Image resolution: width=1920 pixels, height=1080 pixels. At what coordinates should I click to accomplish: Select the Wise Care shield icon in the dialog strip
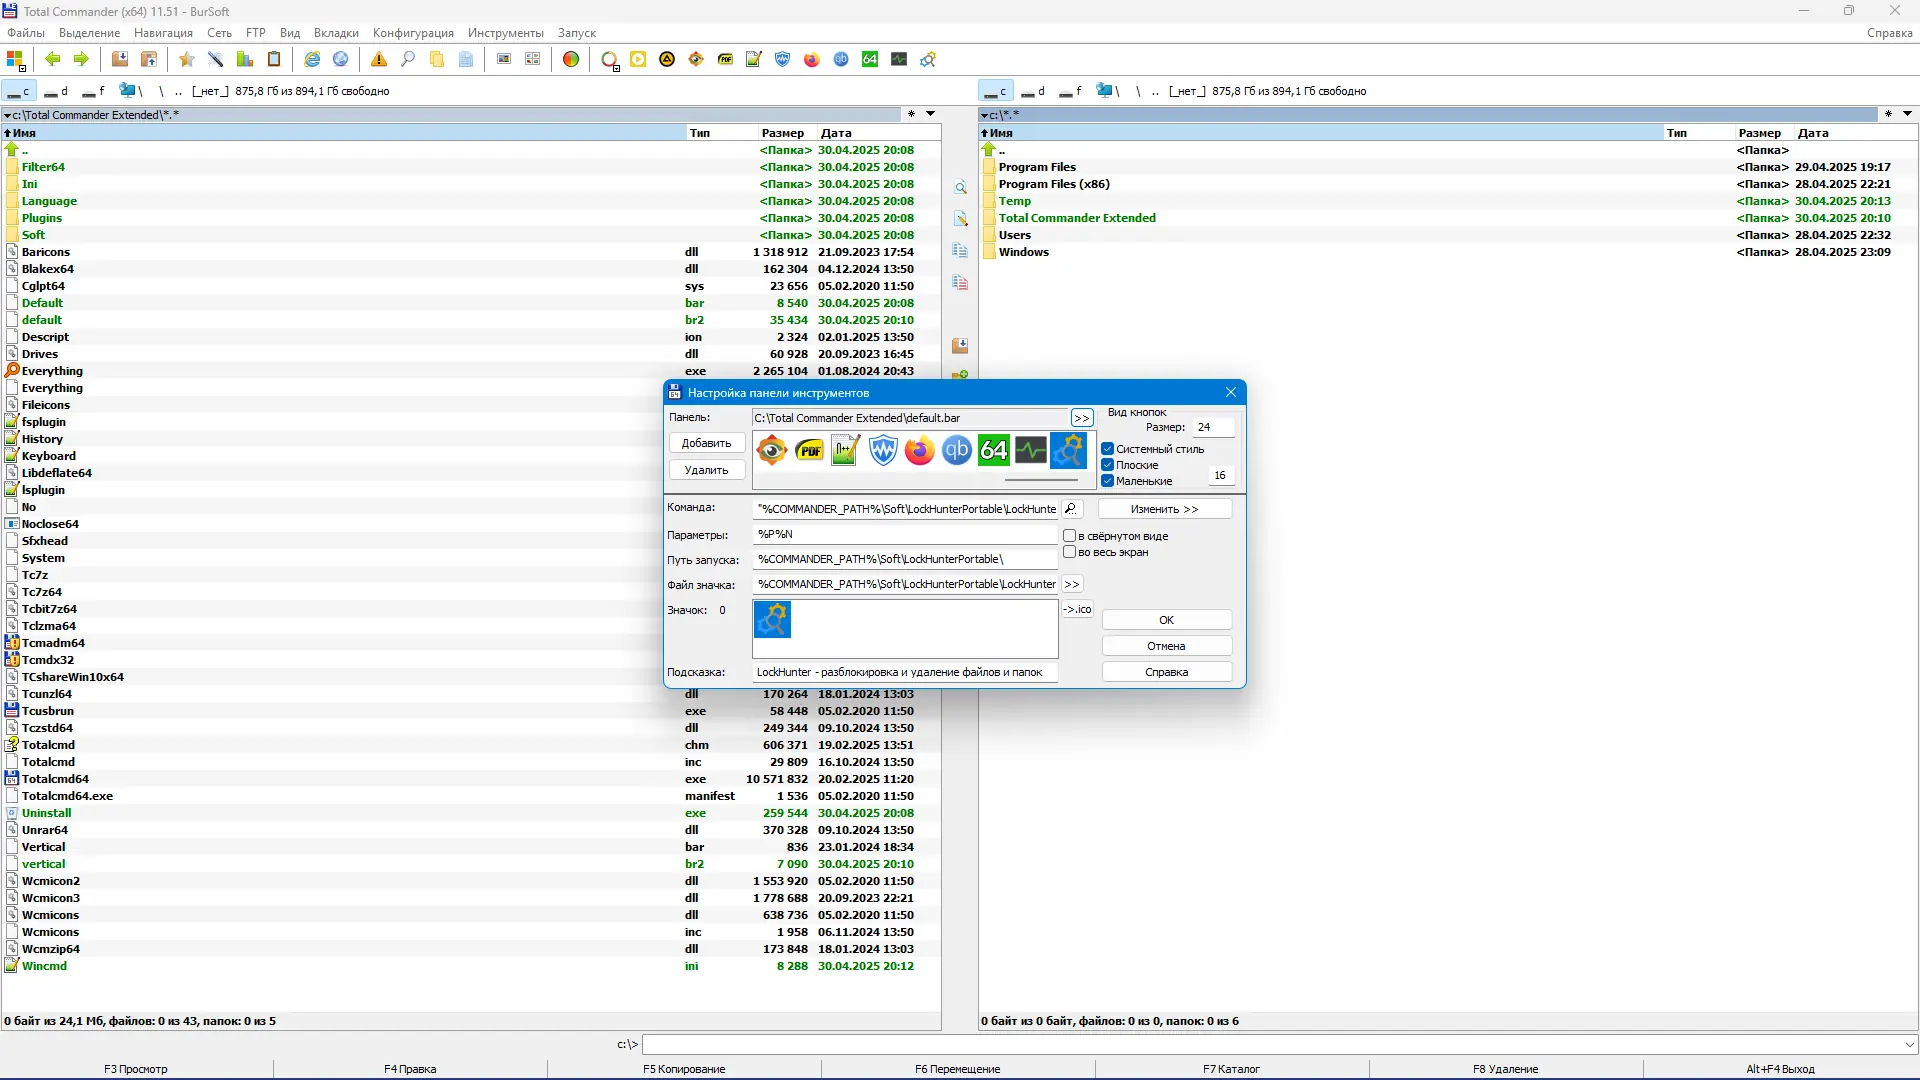pyautogui.click(x=883, y=450)
